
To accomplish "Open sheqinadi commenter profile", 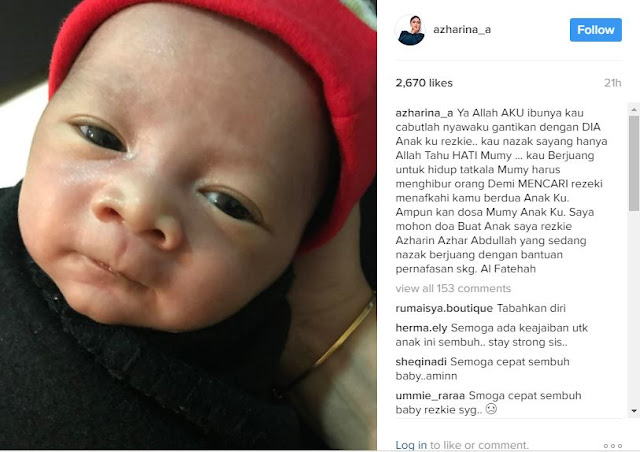I will tap(421, 362).
